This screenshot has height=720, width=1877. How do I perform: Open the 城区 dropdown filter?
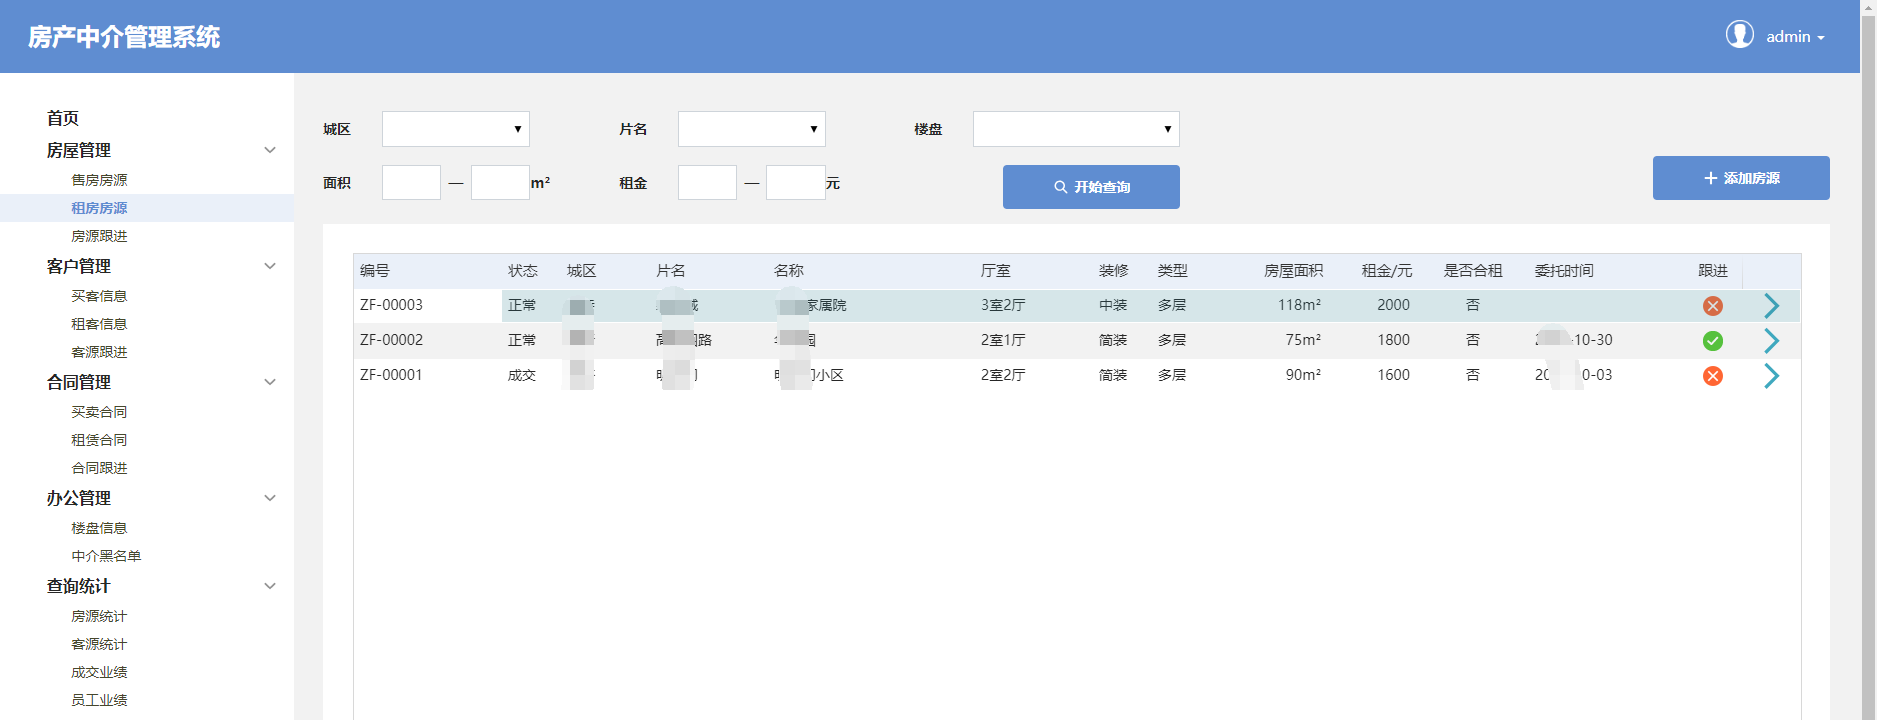455,129
